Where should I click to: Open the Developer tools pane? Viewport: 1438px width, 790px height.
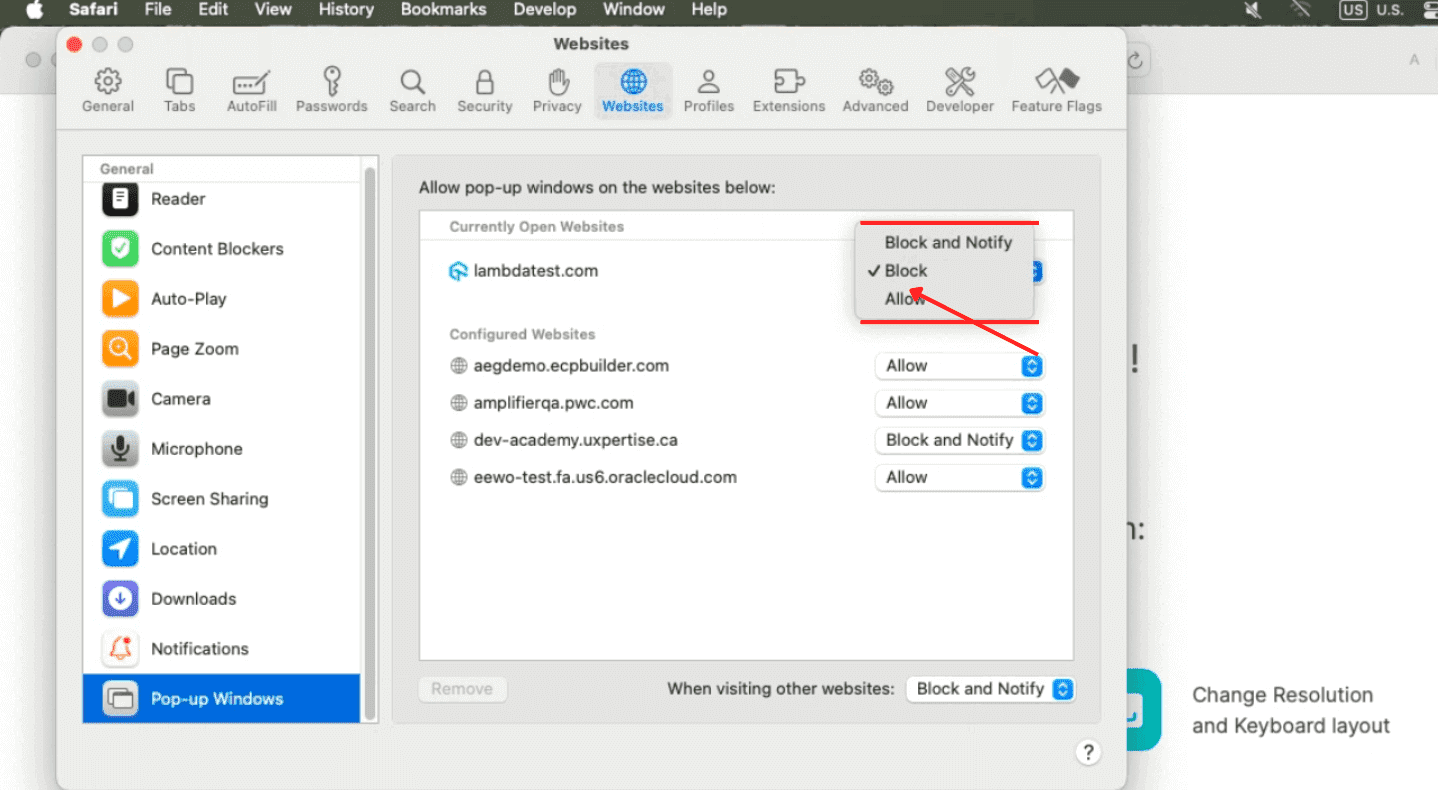pos(959,91)
